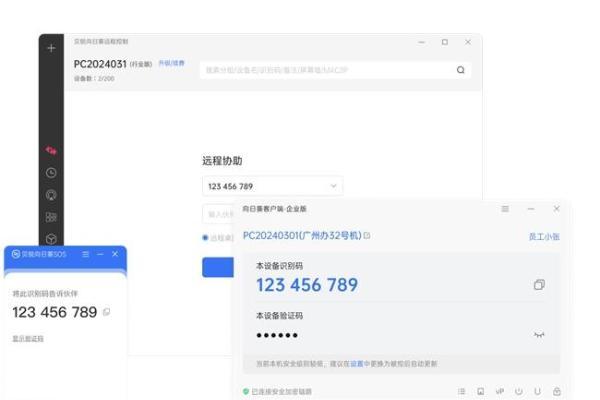
Task: Click the plus icon in the dark sidebar
Action: pyautogui.click(x=51, y=48)
